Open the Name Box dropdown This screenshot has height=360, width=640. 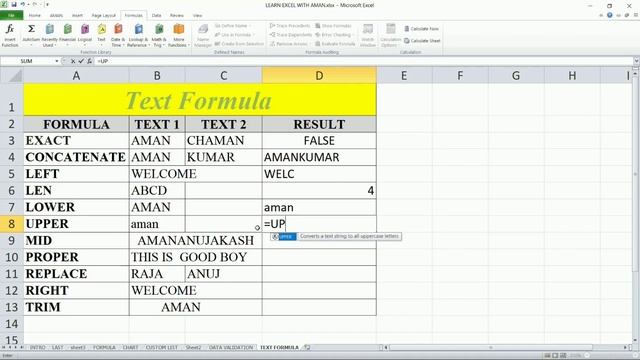pos(57,61)
